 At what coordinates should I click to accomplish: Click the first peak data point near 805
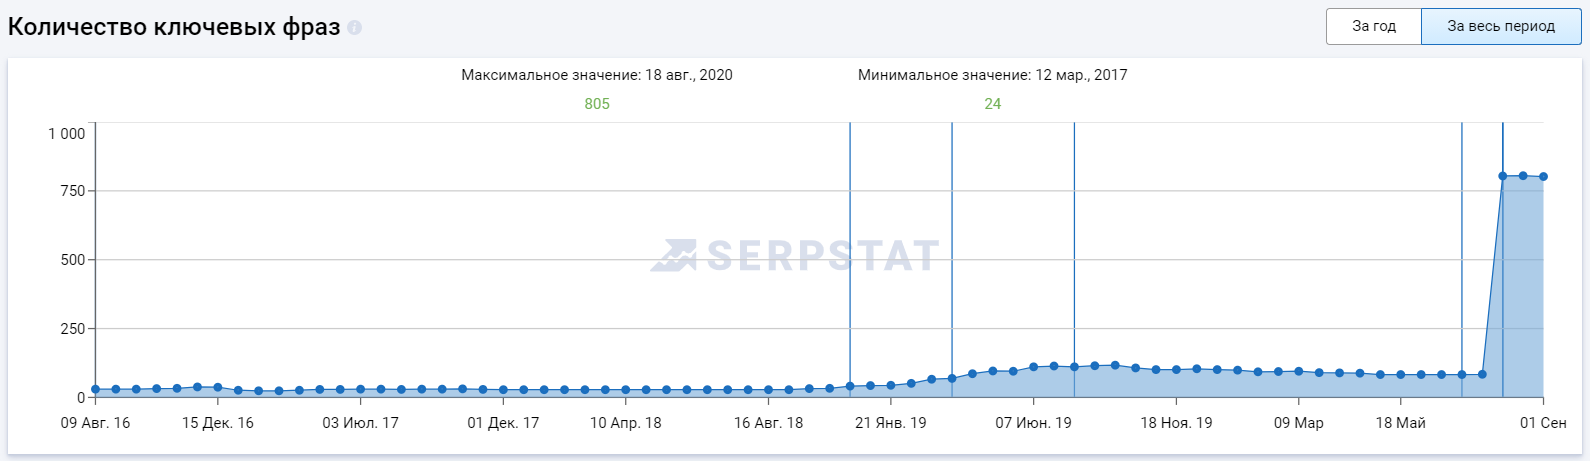[1502, 176]
